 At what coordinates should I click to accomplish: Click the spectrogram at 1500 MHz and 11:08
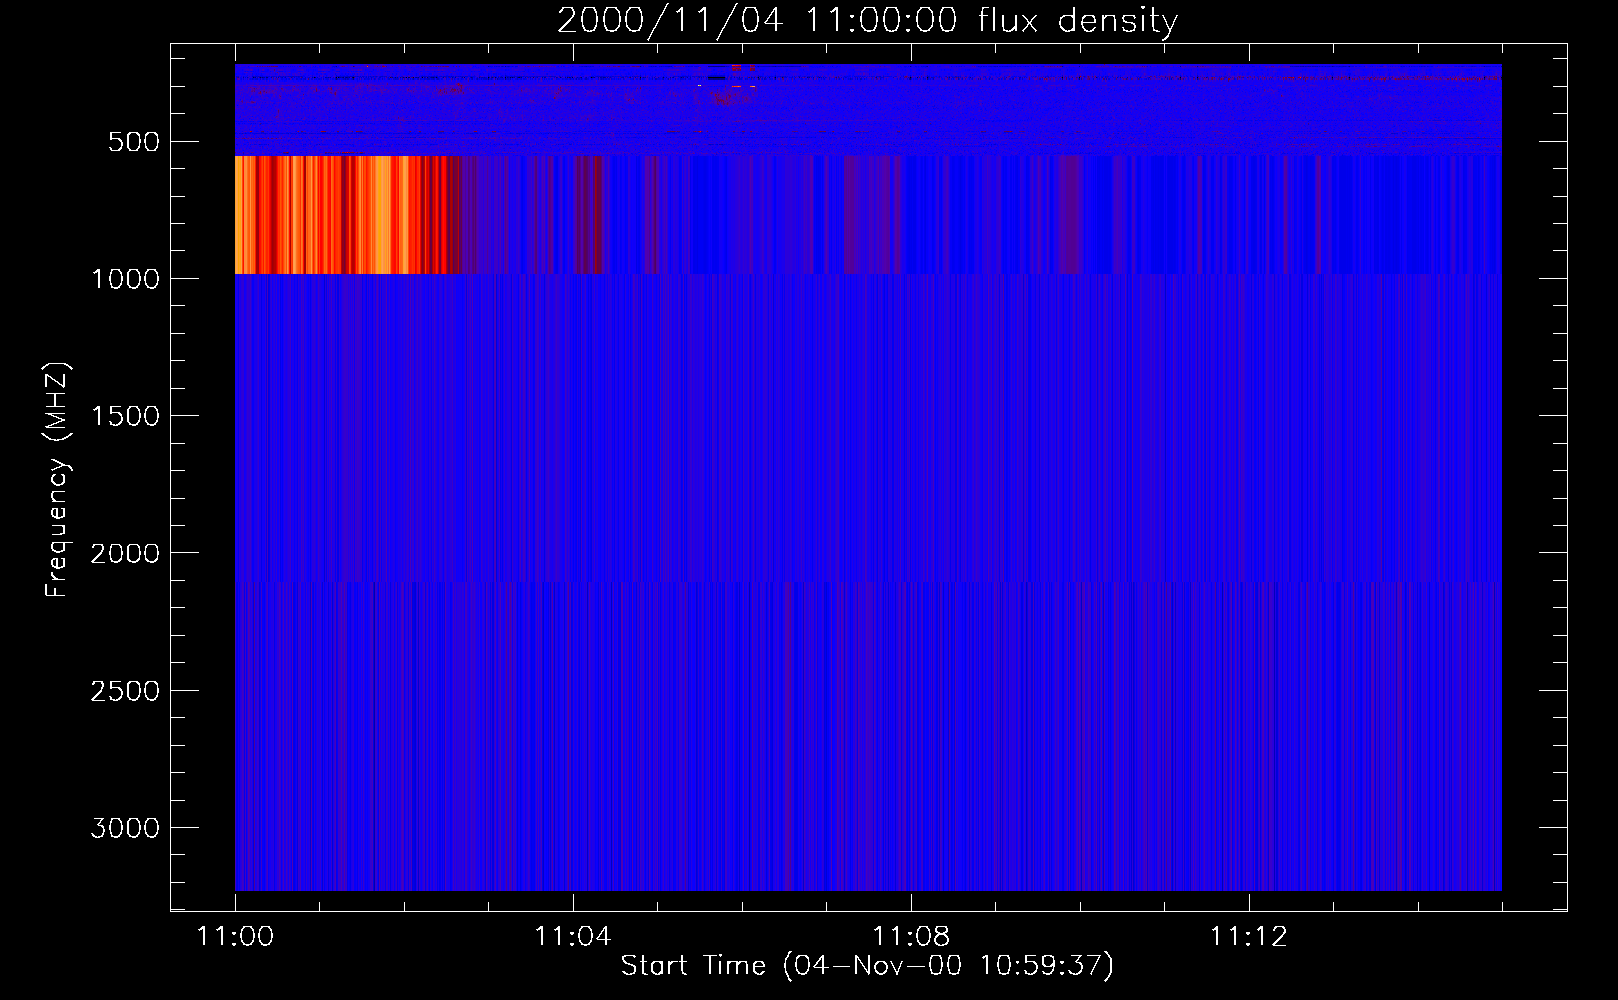tap(910, 415)
